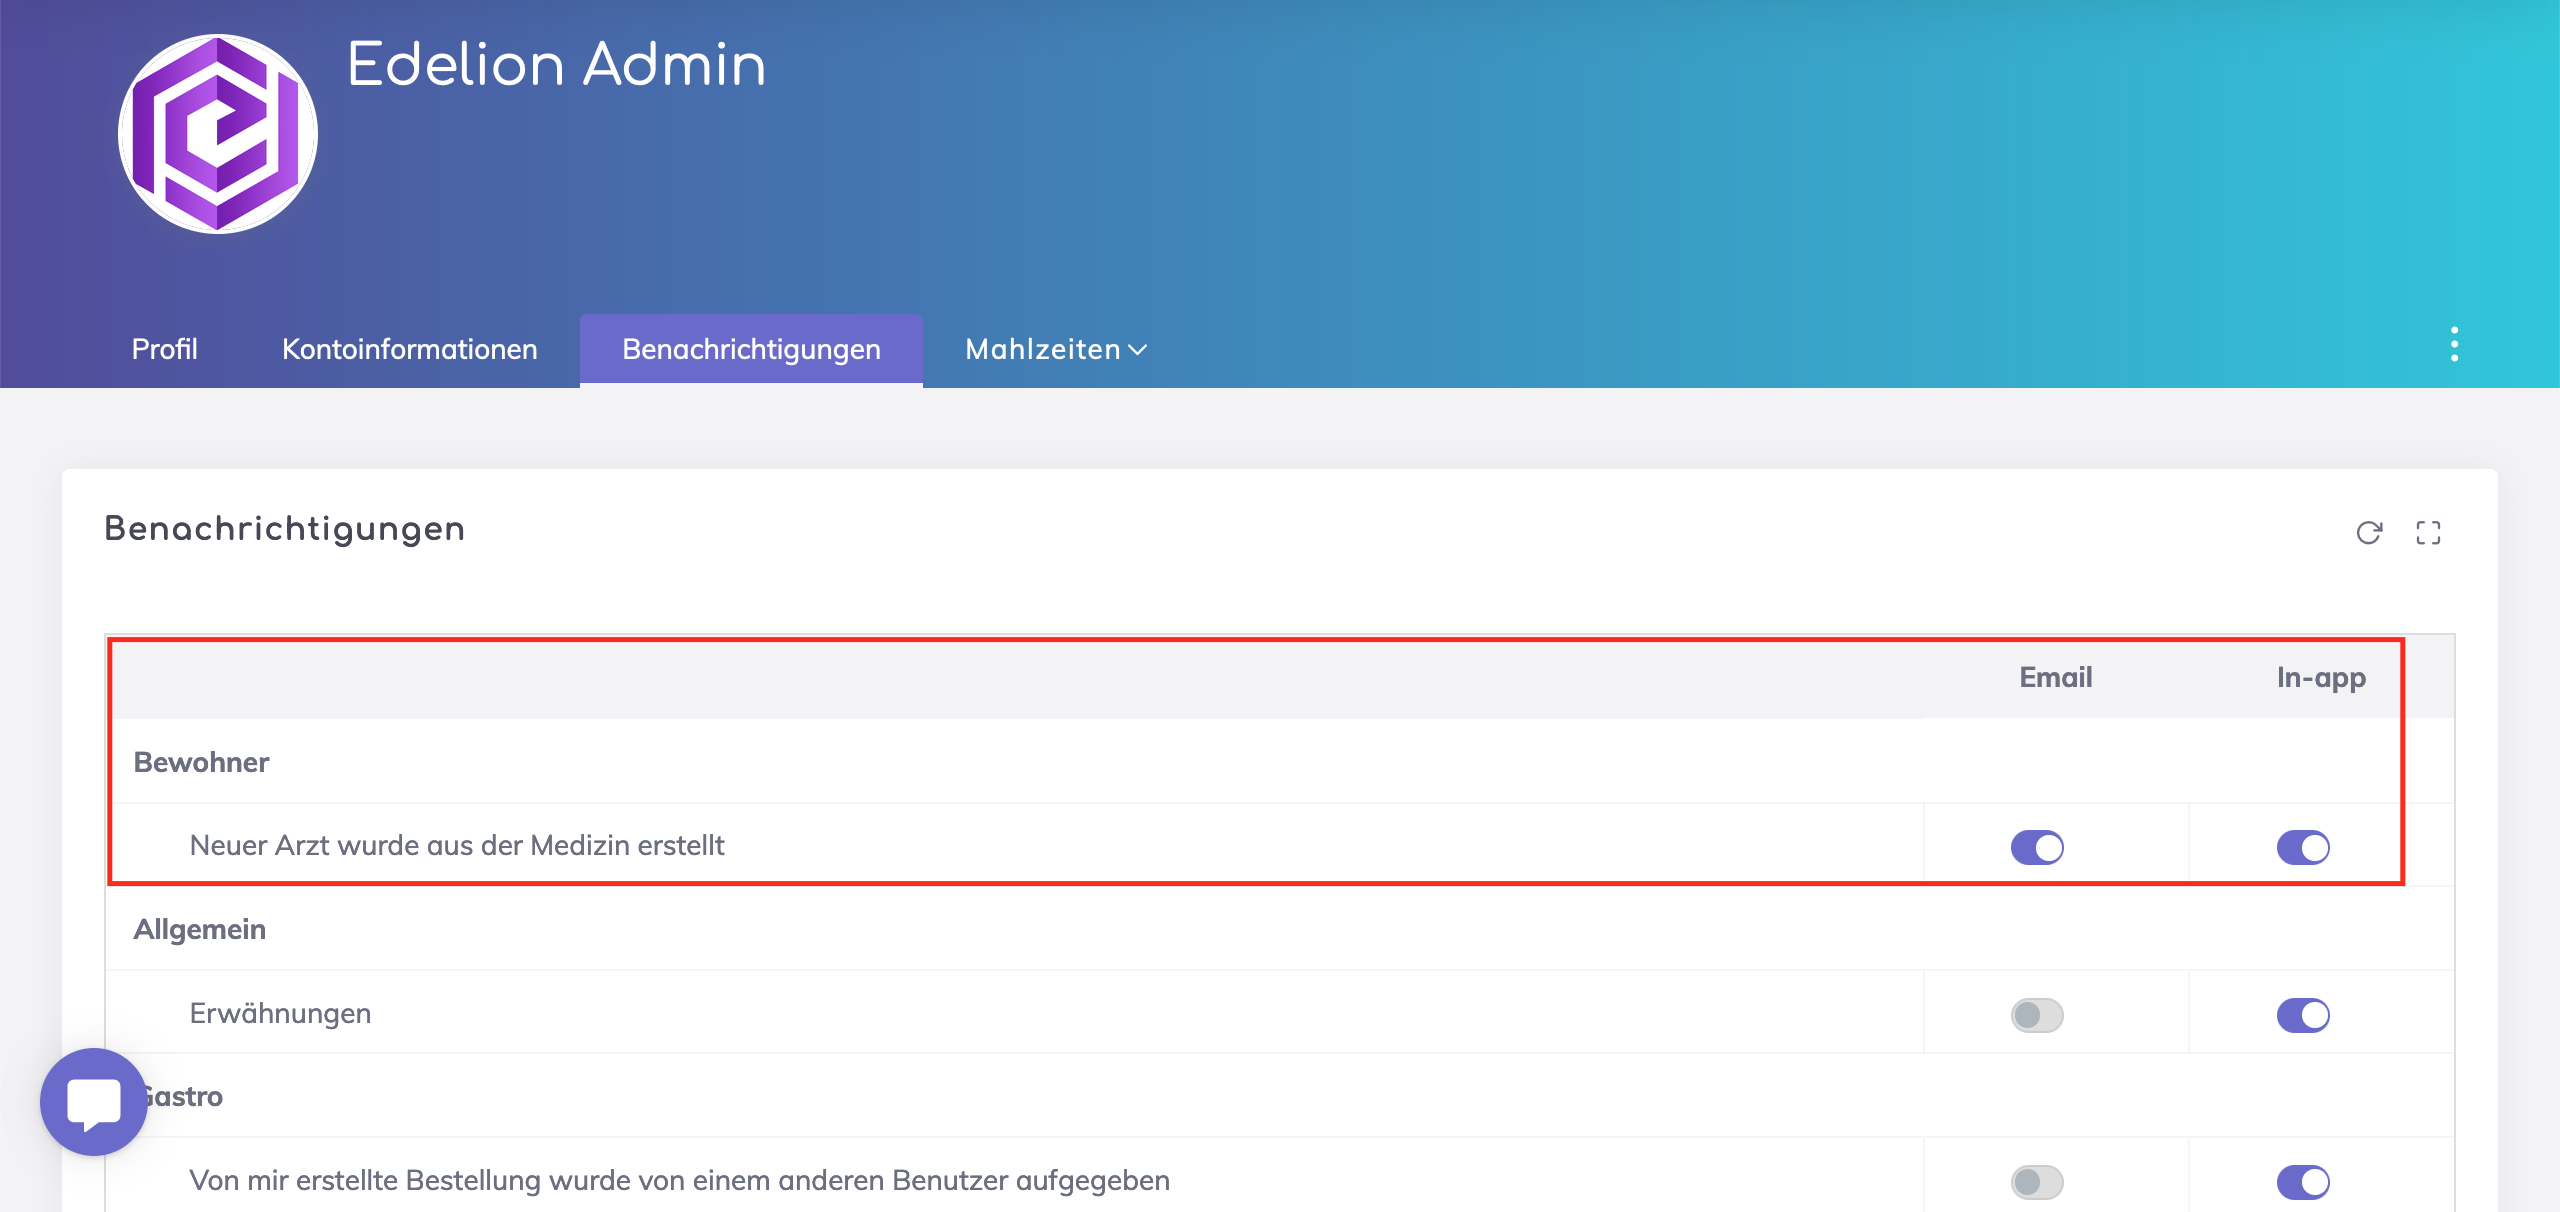Screen dimensions: 2560x1212
Task: Select the Benachrichtigungen tab
Action: click(751, 349)
